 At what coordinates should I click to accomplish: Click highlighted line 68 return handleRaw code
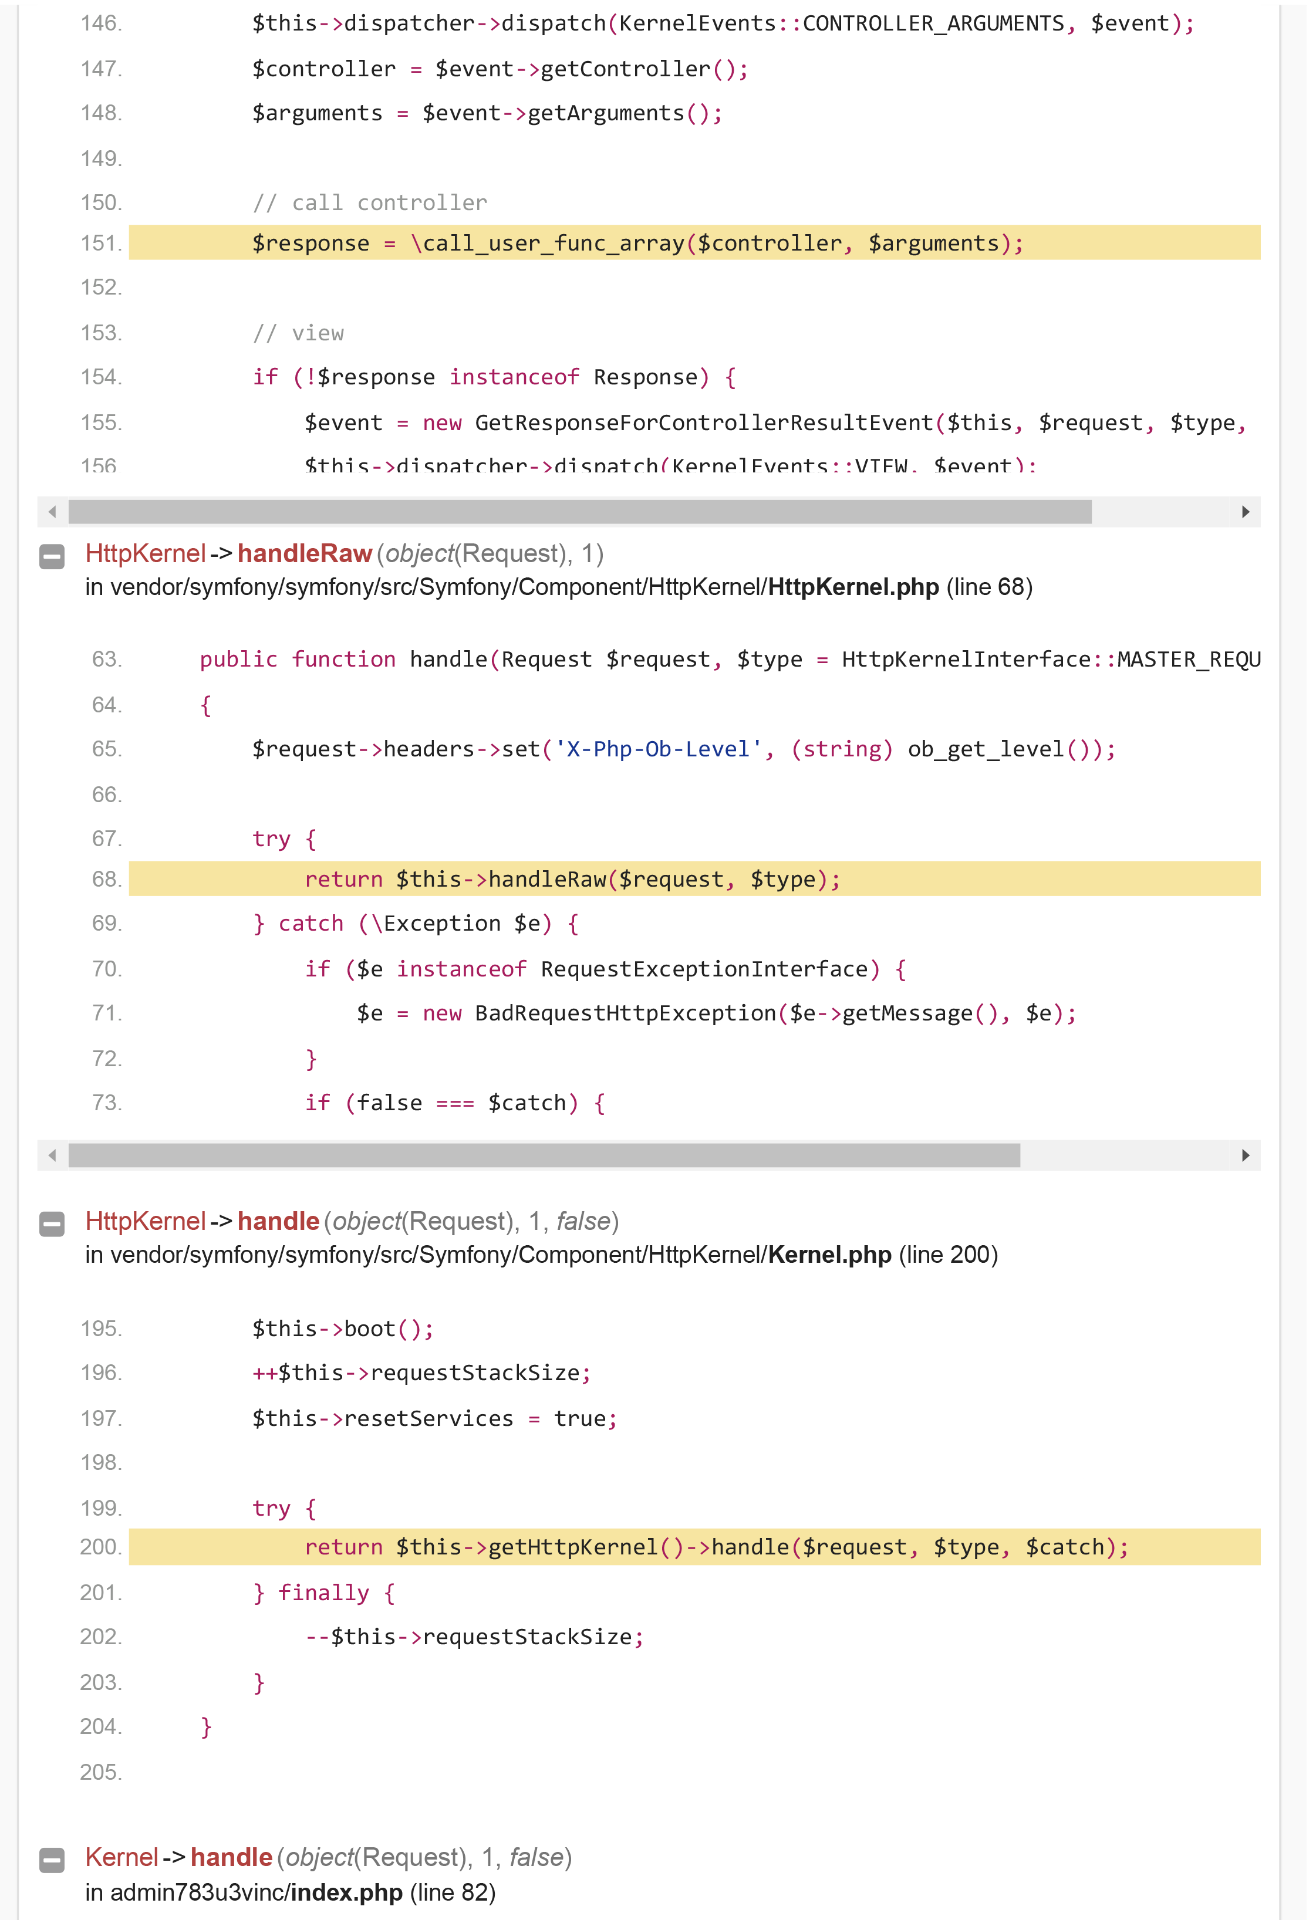pos(695,879)
